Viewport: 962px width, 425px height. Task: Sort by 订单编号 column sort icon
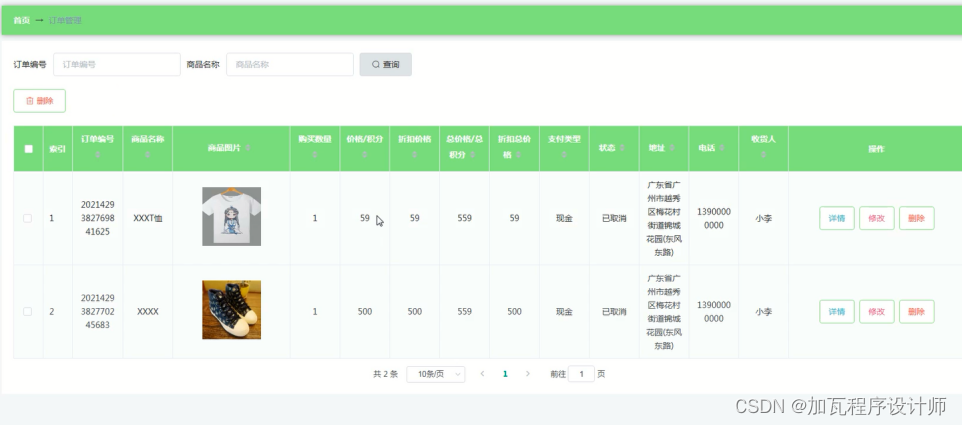click(98, 155)
